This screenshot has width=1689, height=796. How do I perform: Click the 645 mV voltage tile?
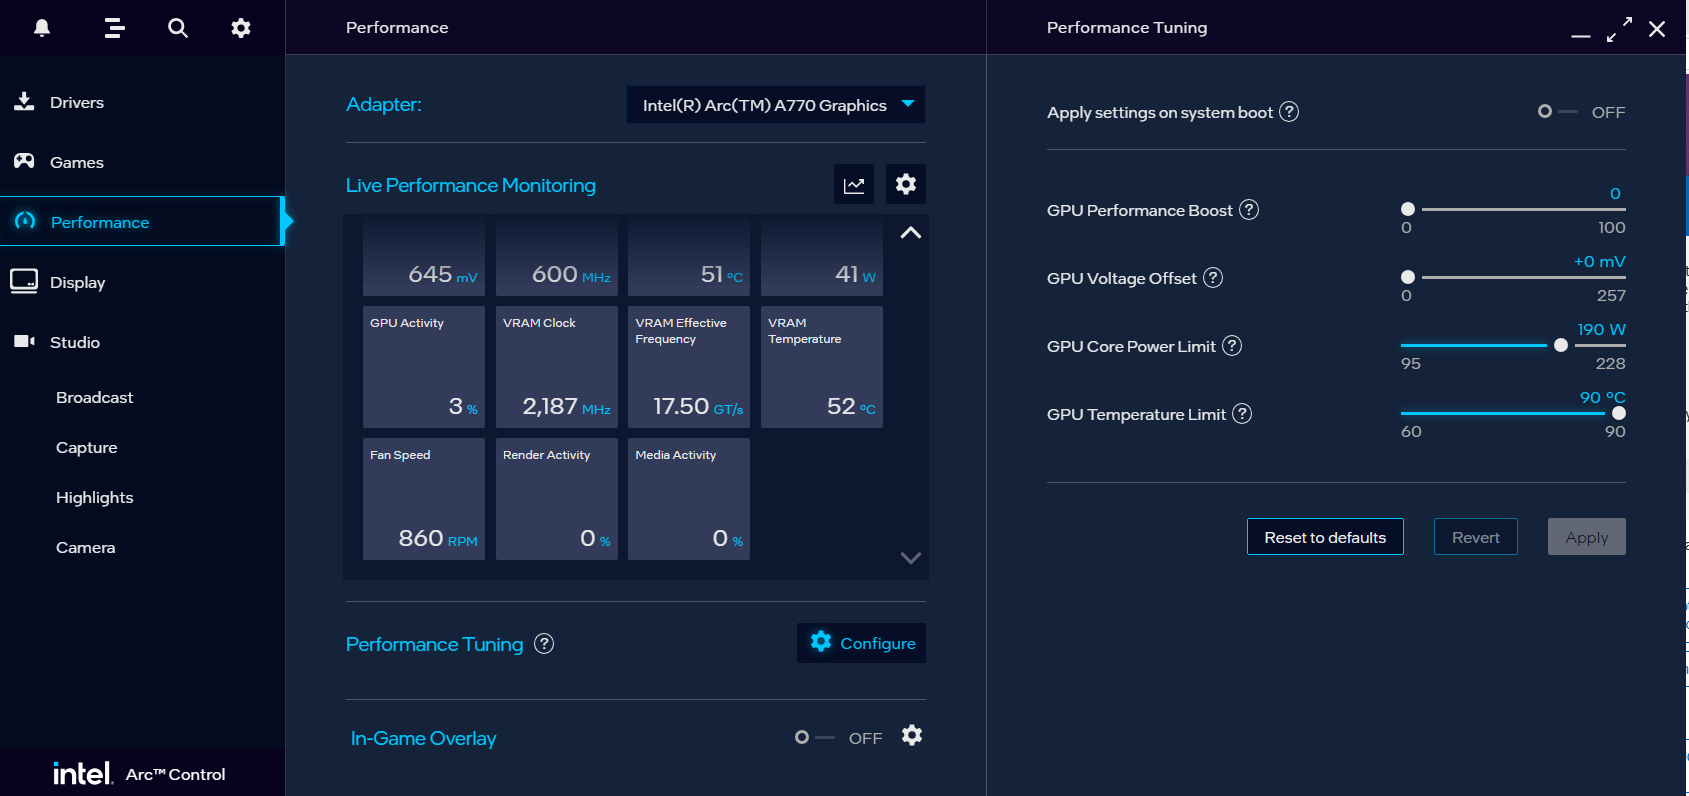point(424,257)
